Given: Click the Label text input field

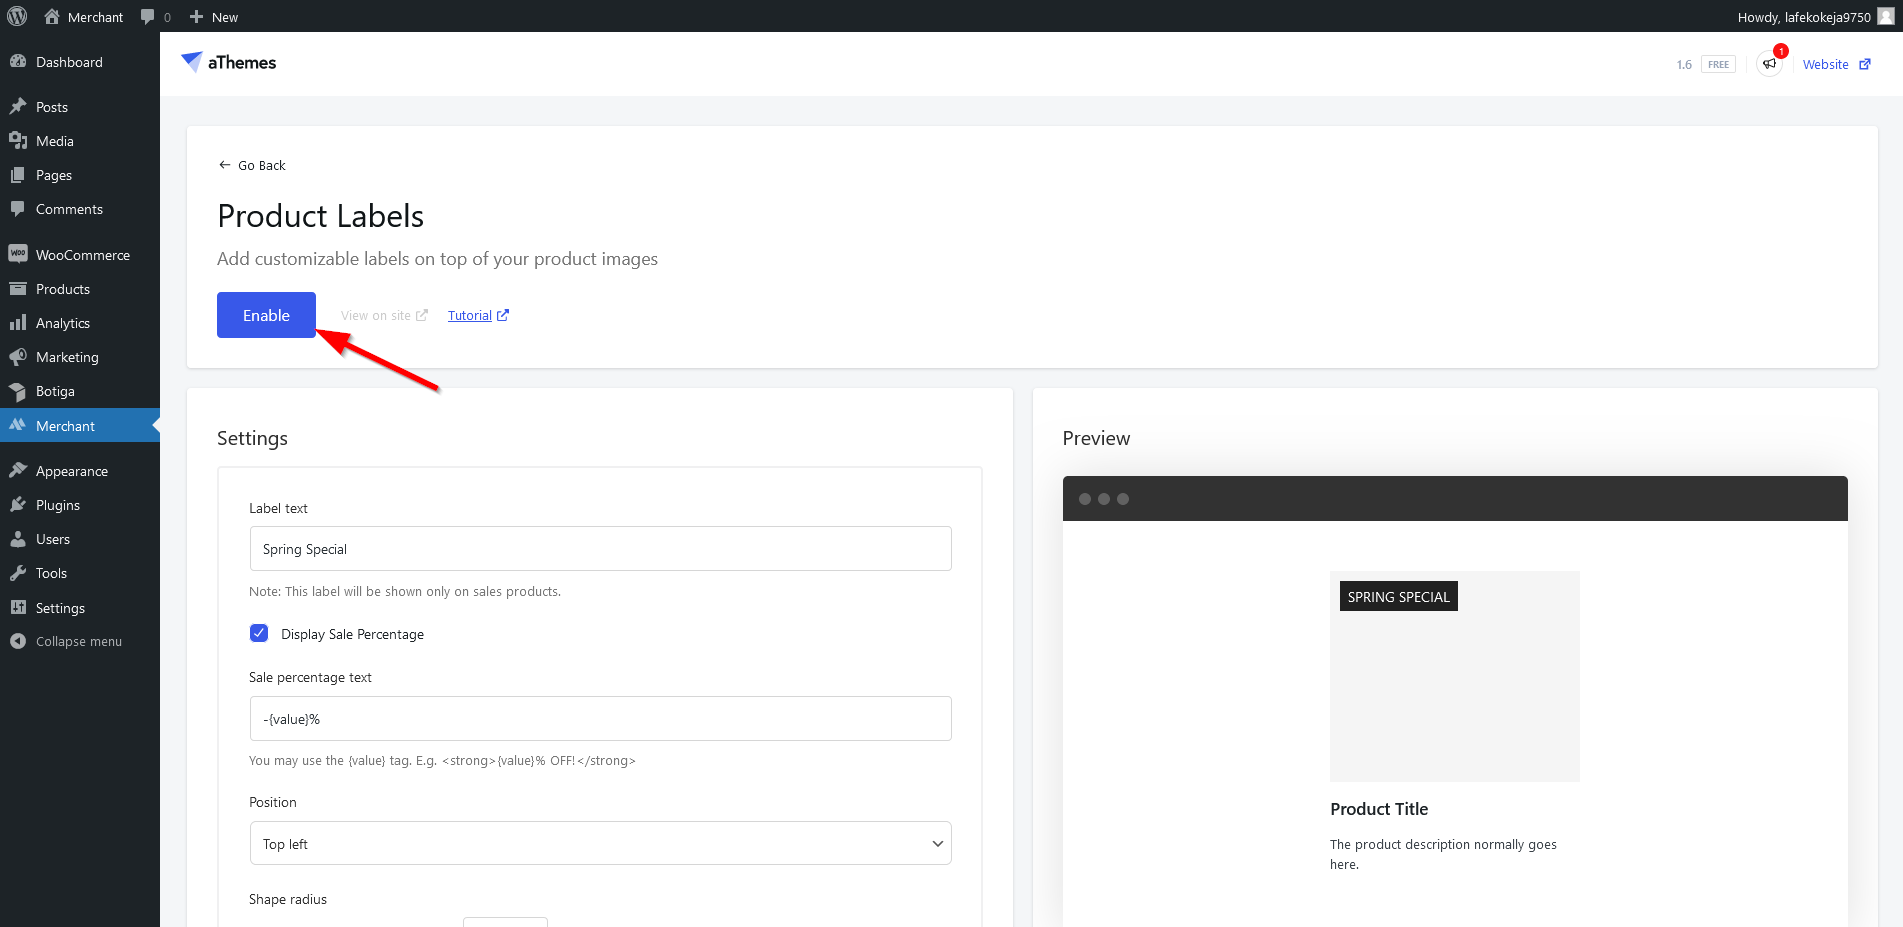Looking at the screenshot, I should click(x=600, y=548).
